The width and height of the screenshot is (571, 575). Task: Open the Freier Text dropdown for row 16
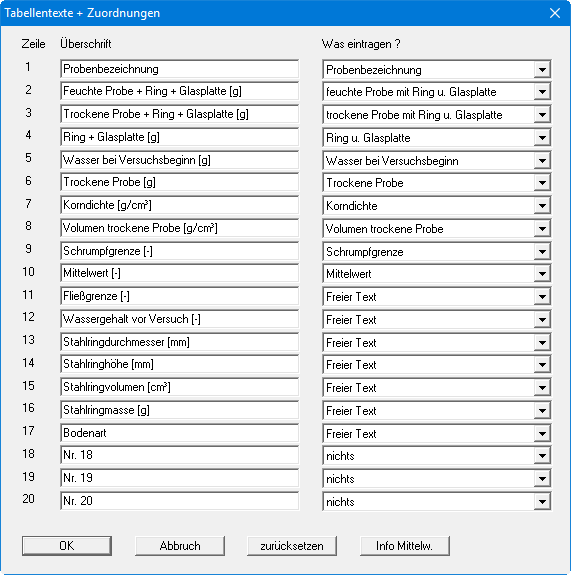tap(542, 411)
